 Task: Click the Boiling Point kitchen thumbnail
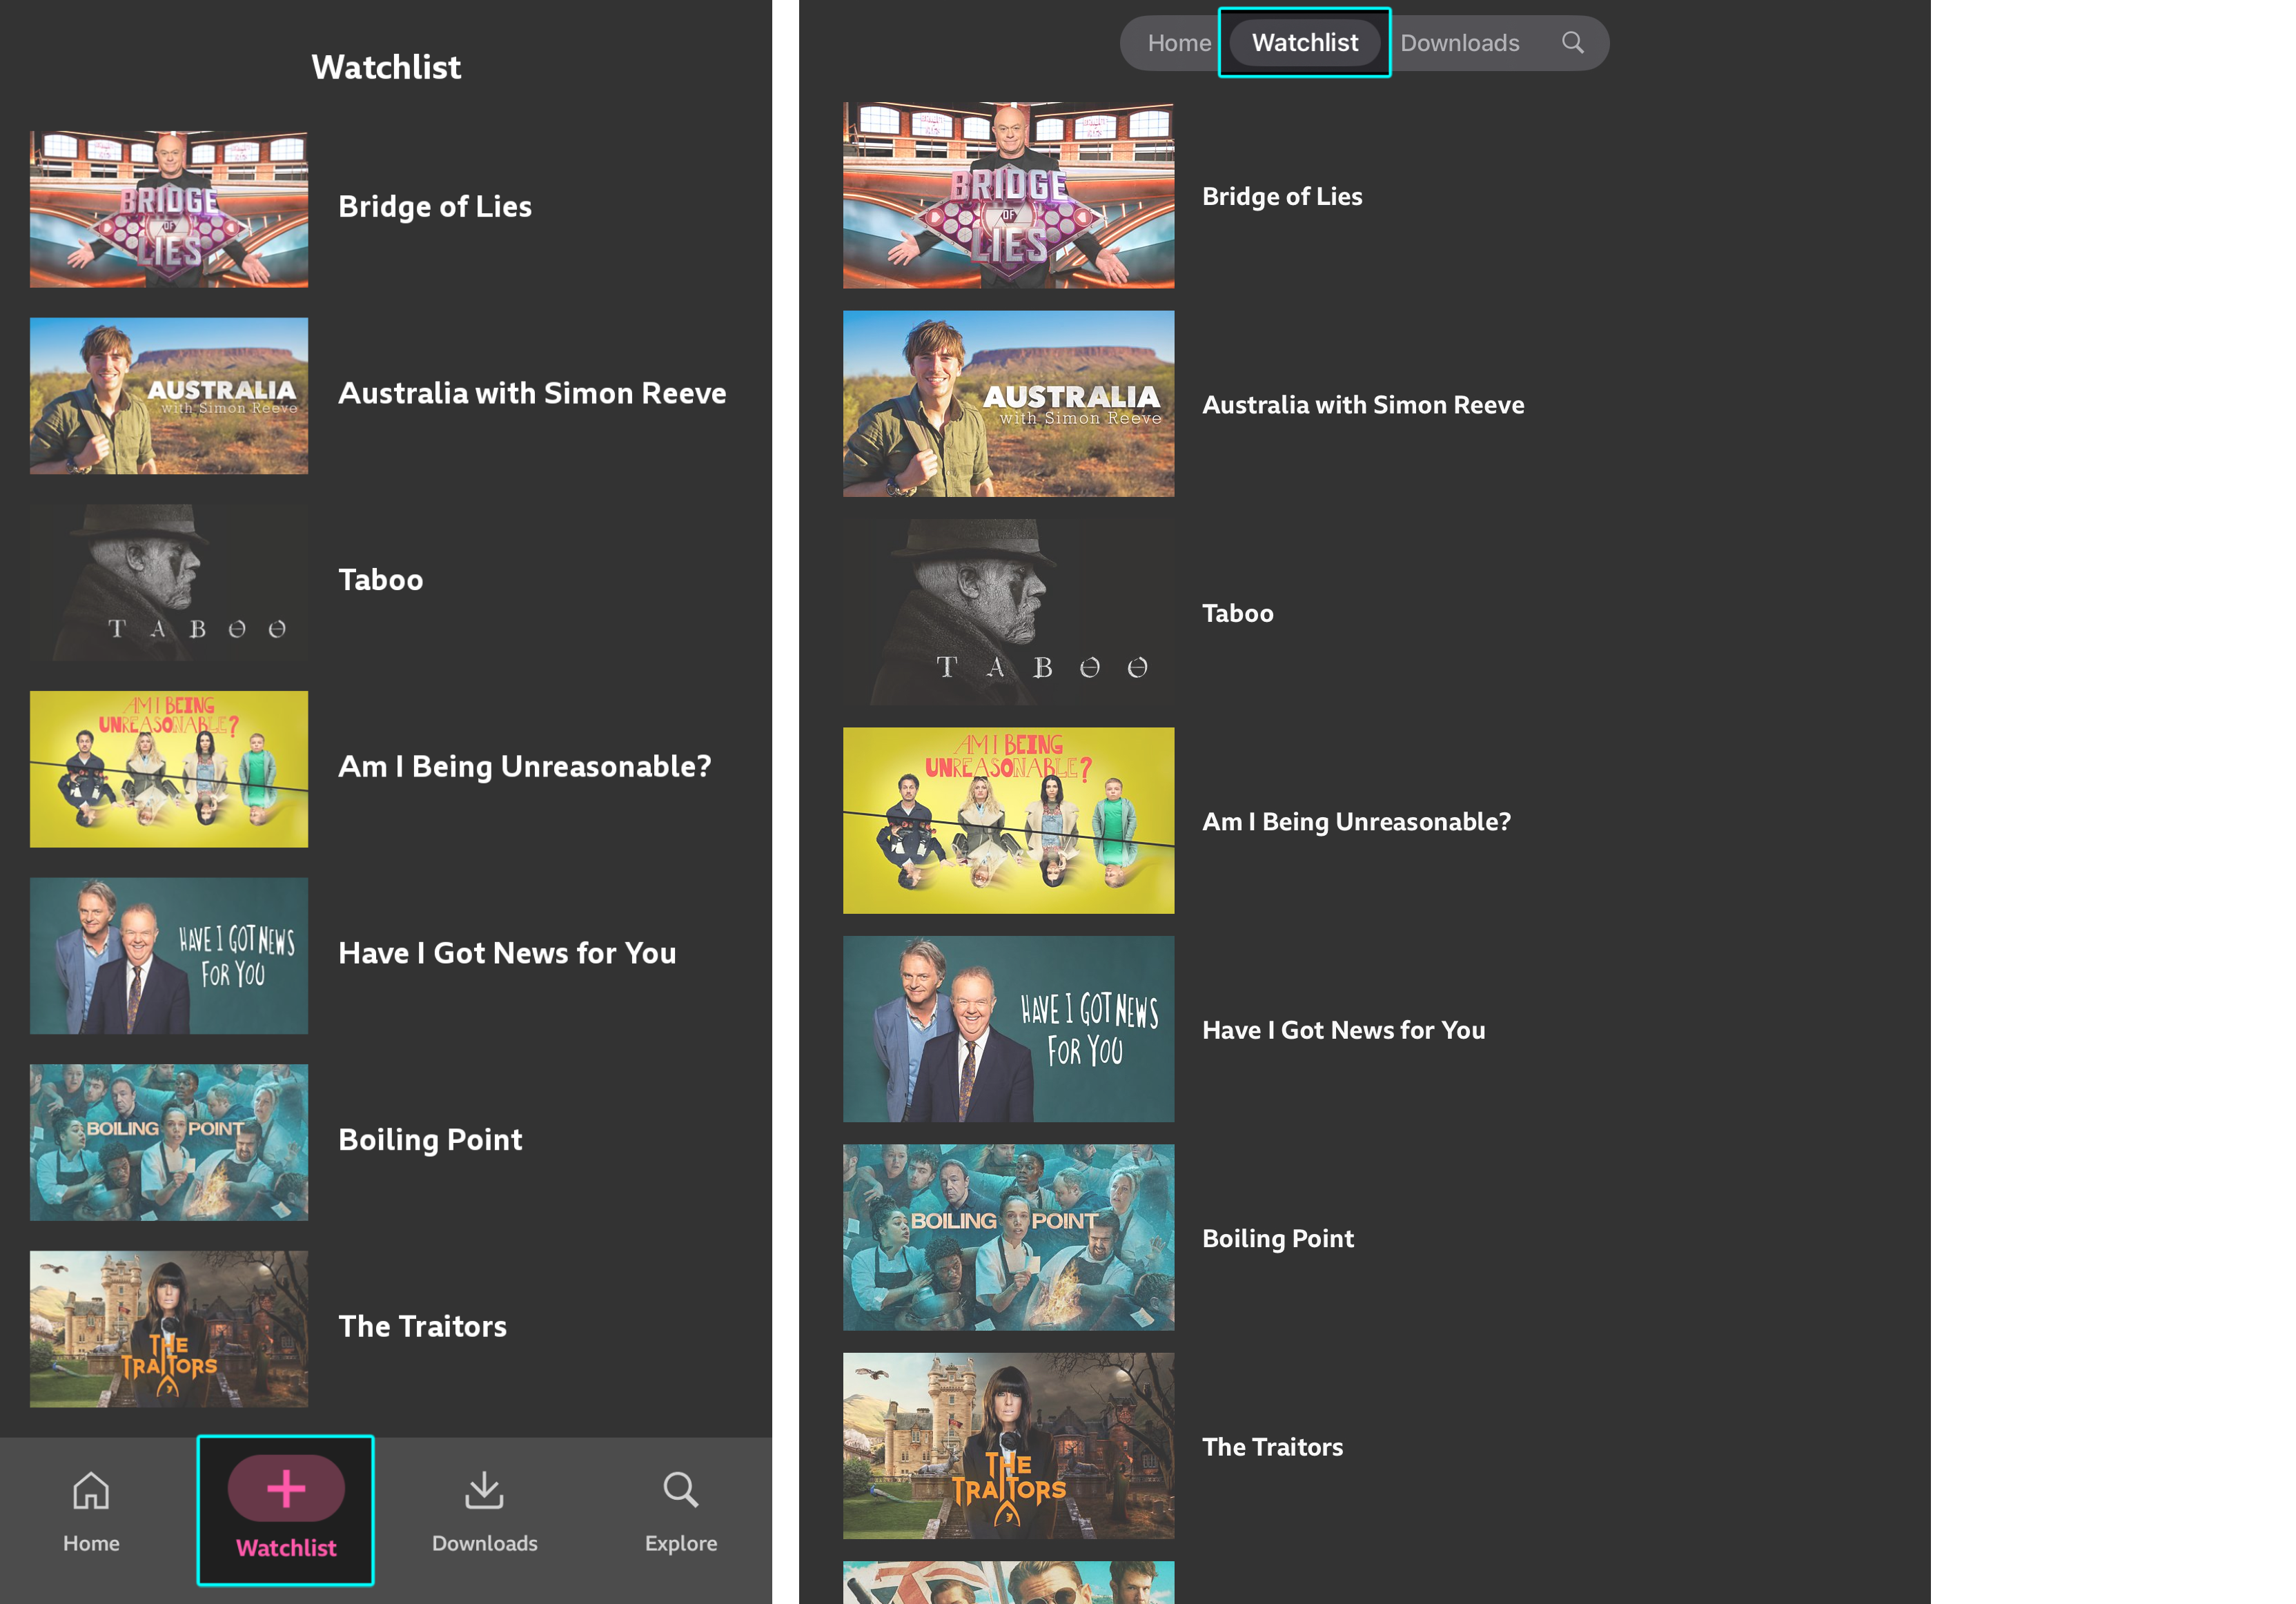pyautogui.click(x=168, y=1142)
